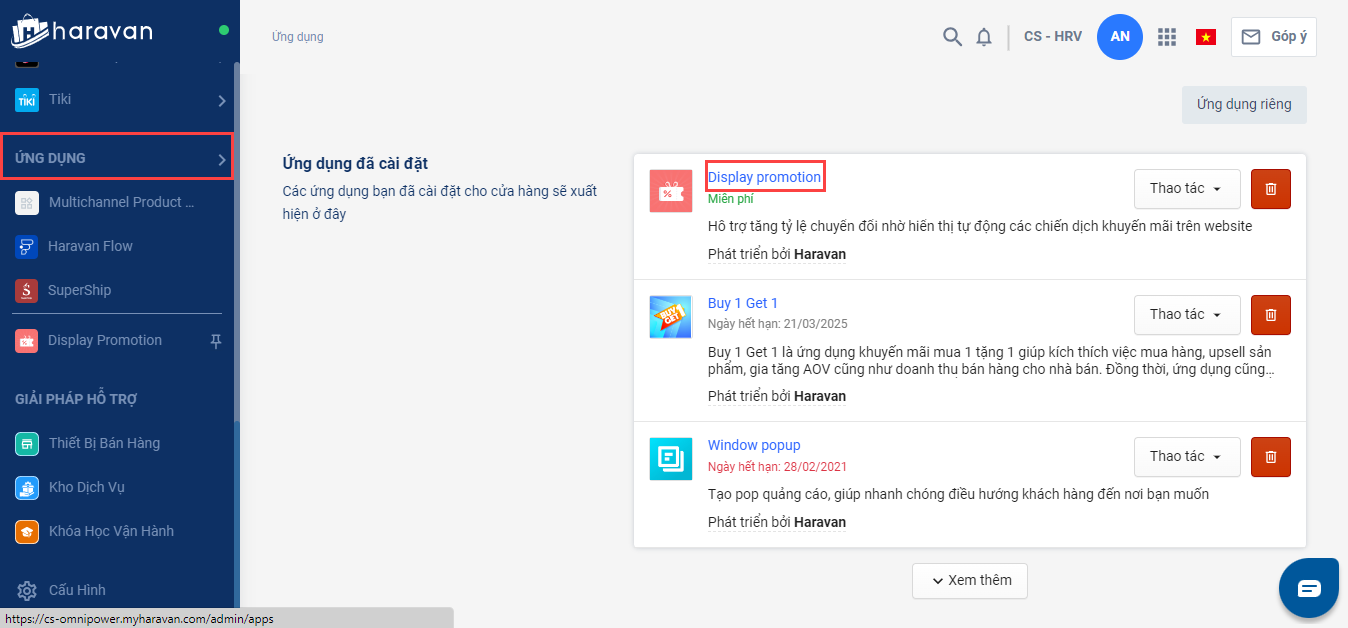Click the Haravan Flow icon
1348x628 pixels.
(x=27, y=247)
